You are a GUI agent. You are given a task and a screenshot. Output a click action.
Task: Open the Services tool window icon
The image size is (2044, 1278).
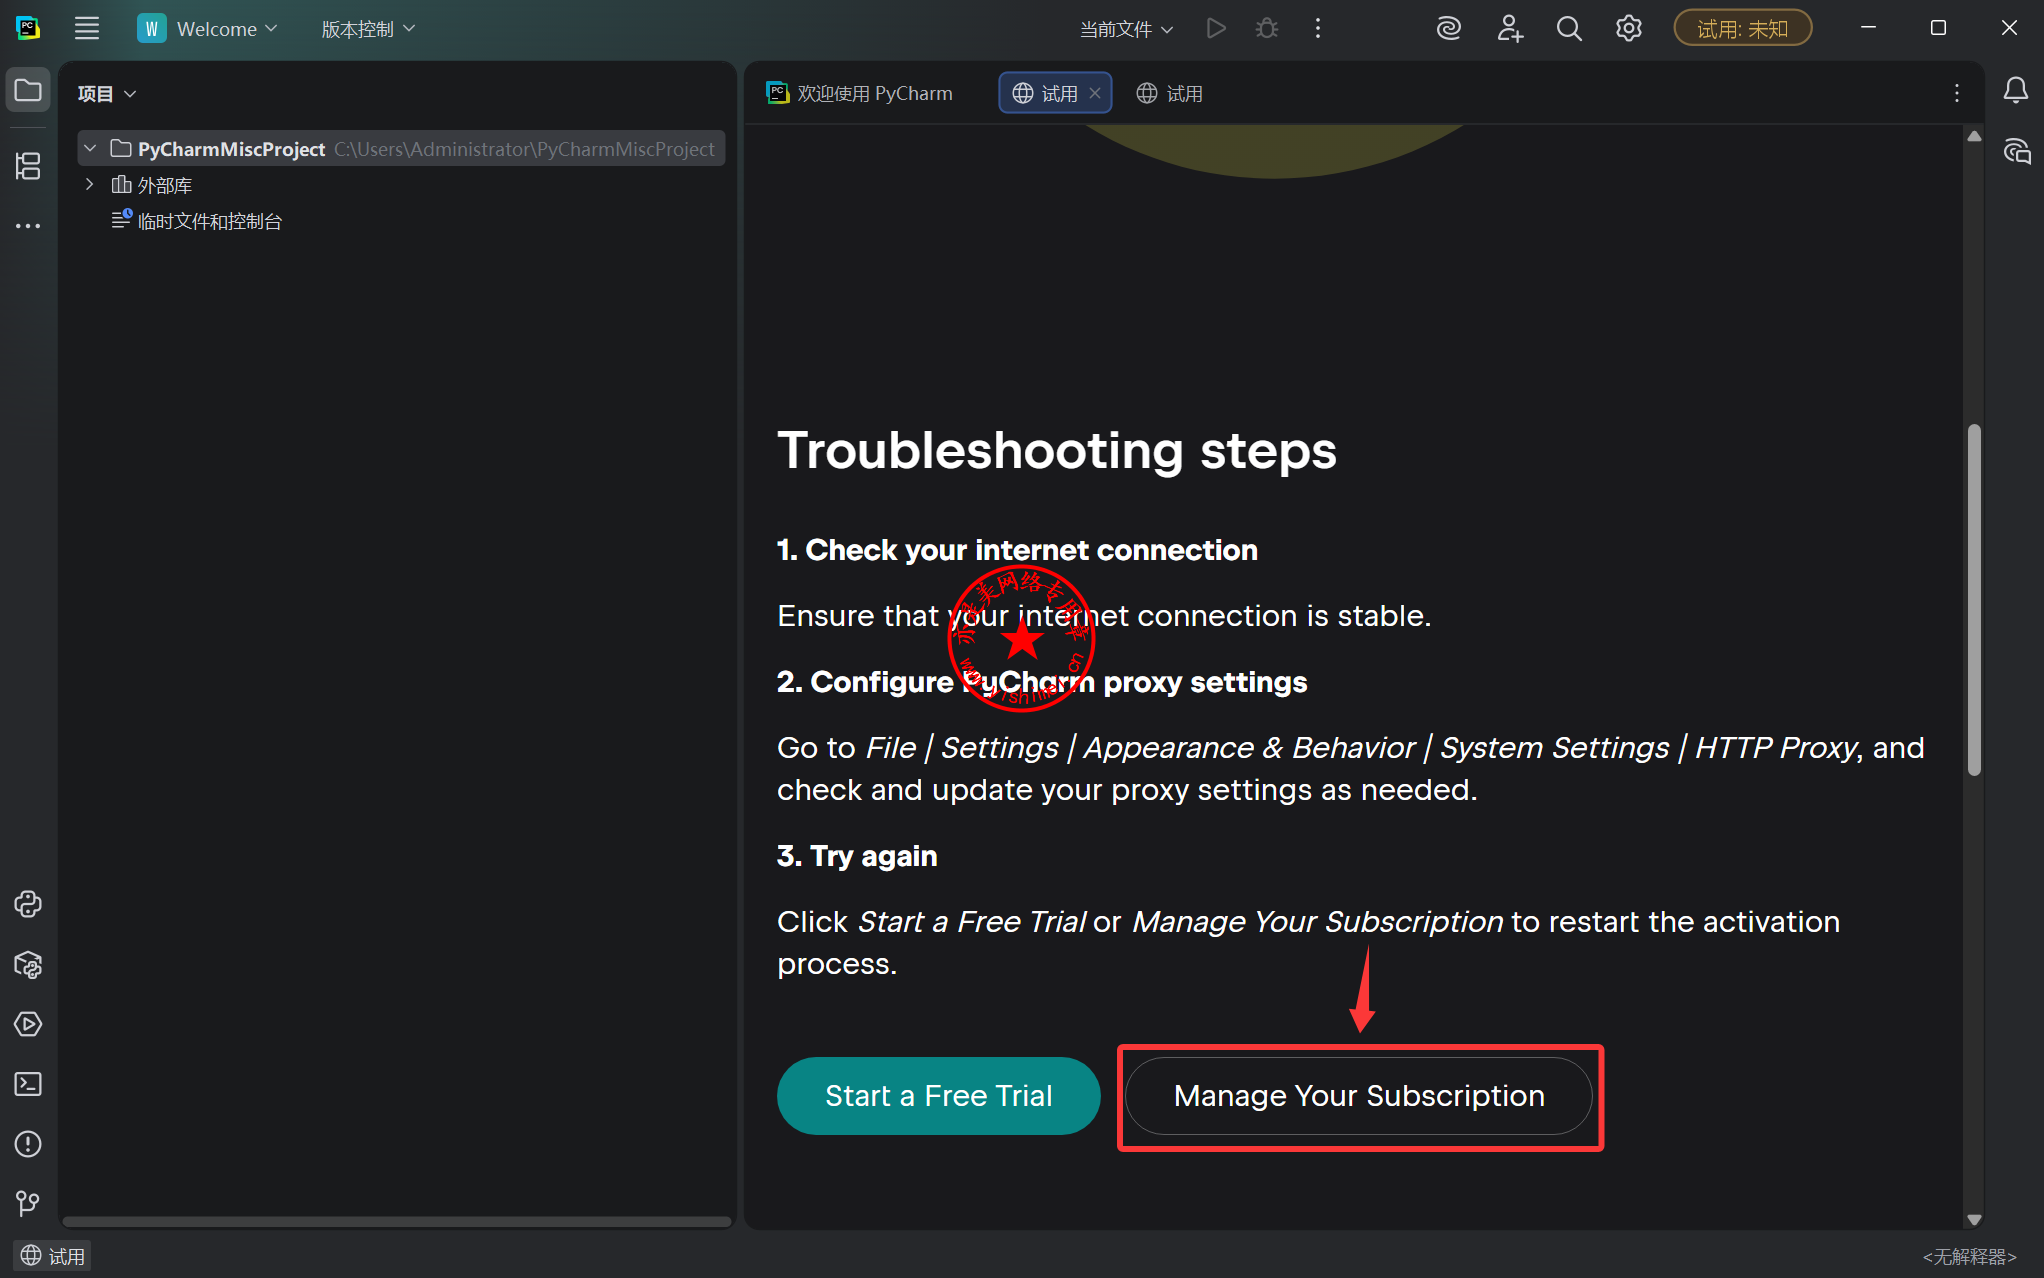[x=28, y=1025]
